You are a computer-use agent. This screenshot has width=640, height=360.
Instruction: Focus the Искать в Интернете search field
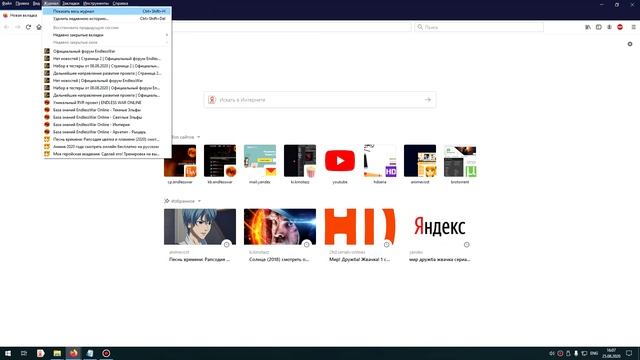point(320,100)
